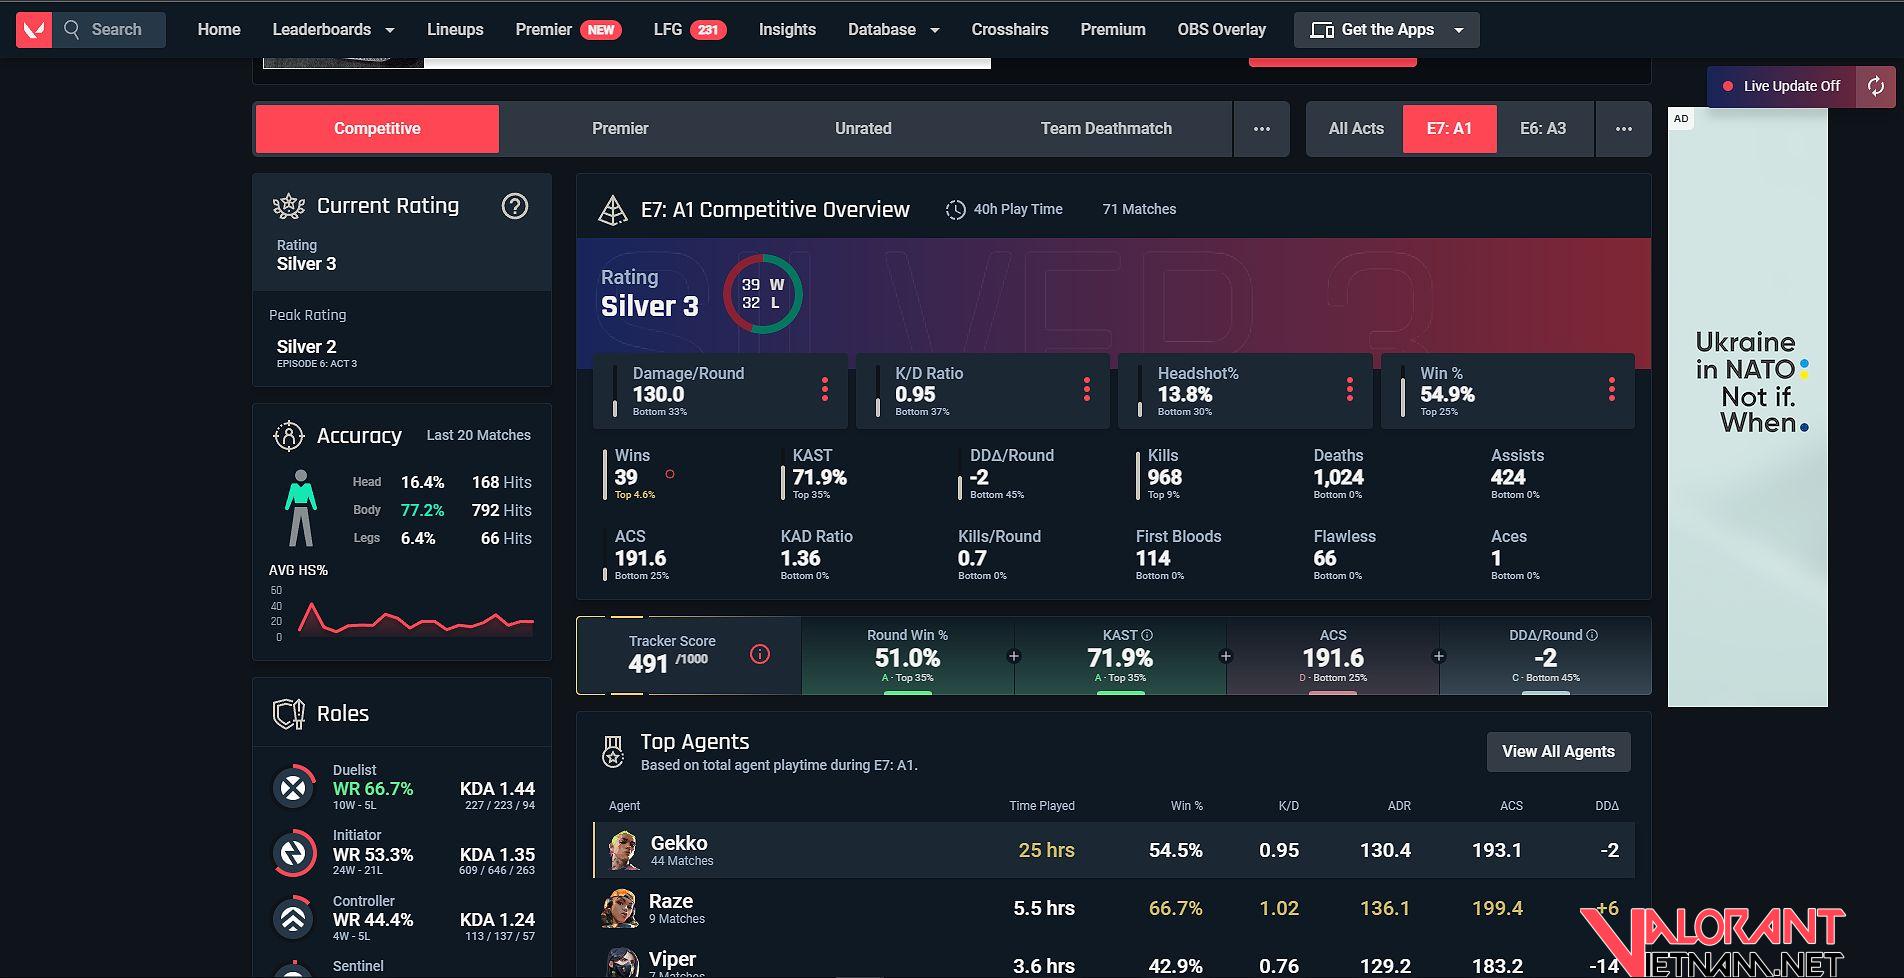Click the Get the Apps devices icon

[1322, 30]
